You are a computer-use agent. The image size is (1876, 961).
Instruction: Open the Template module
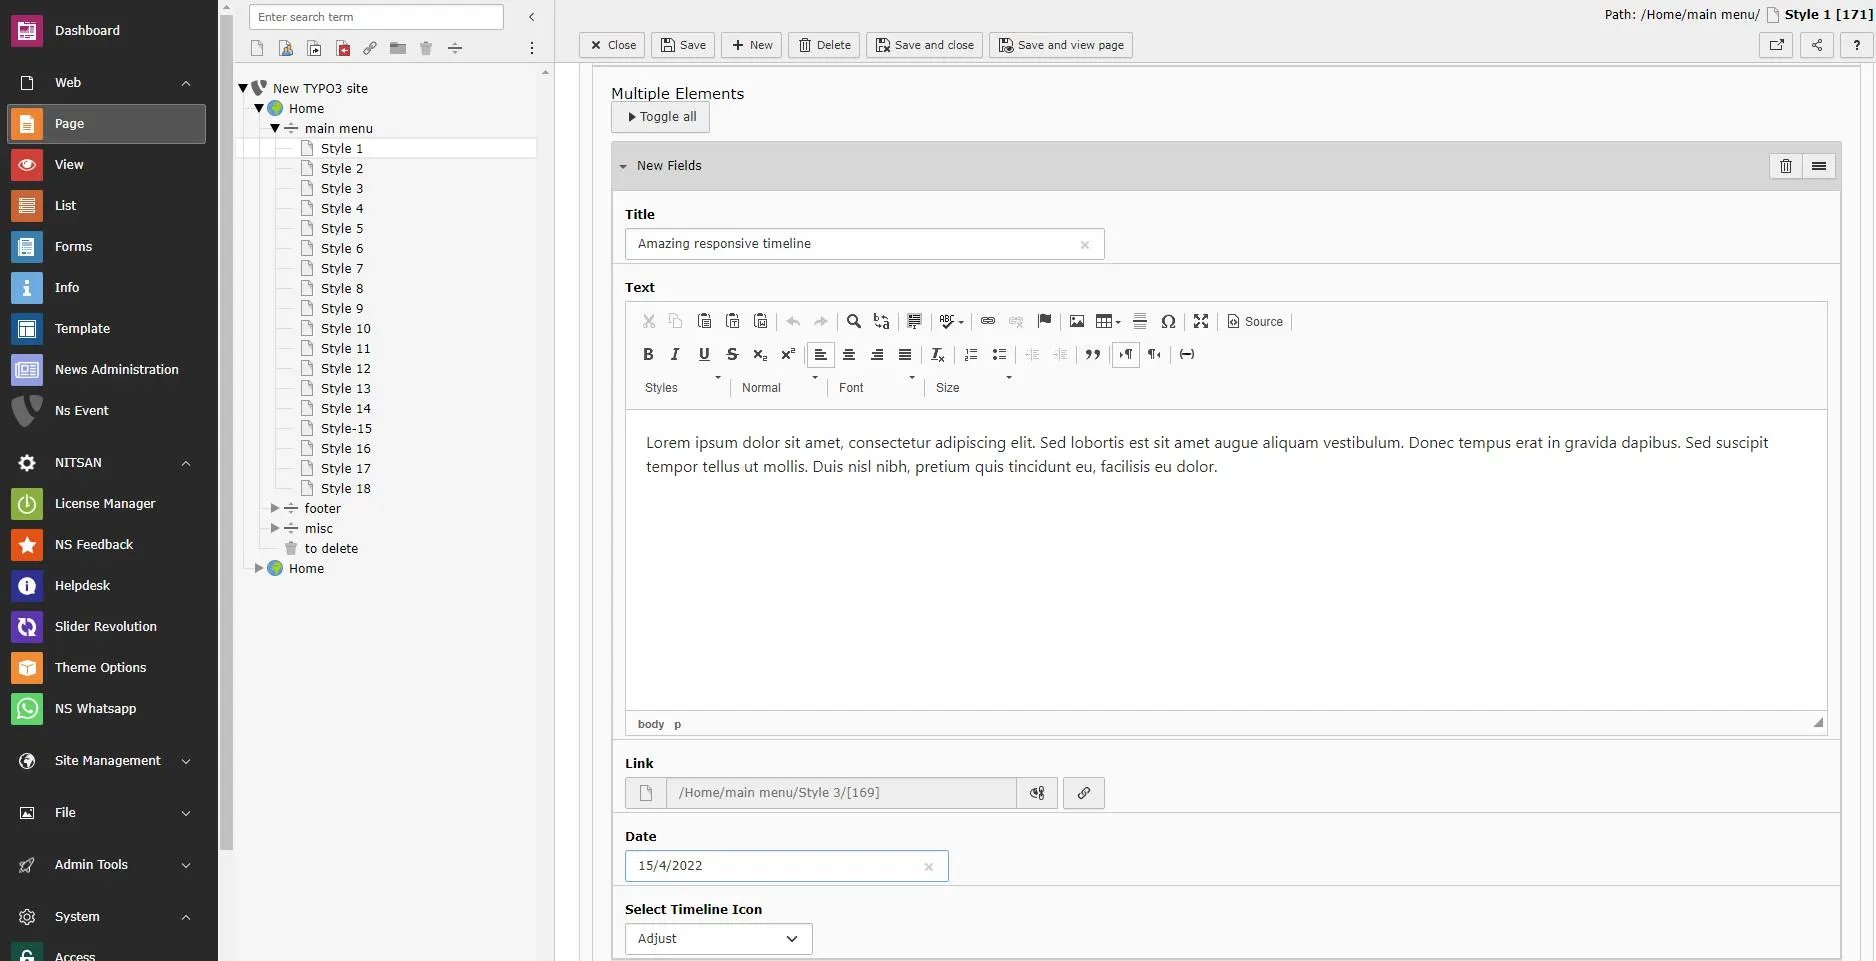click(107, 329)
